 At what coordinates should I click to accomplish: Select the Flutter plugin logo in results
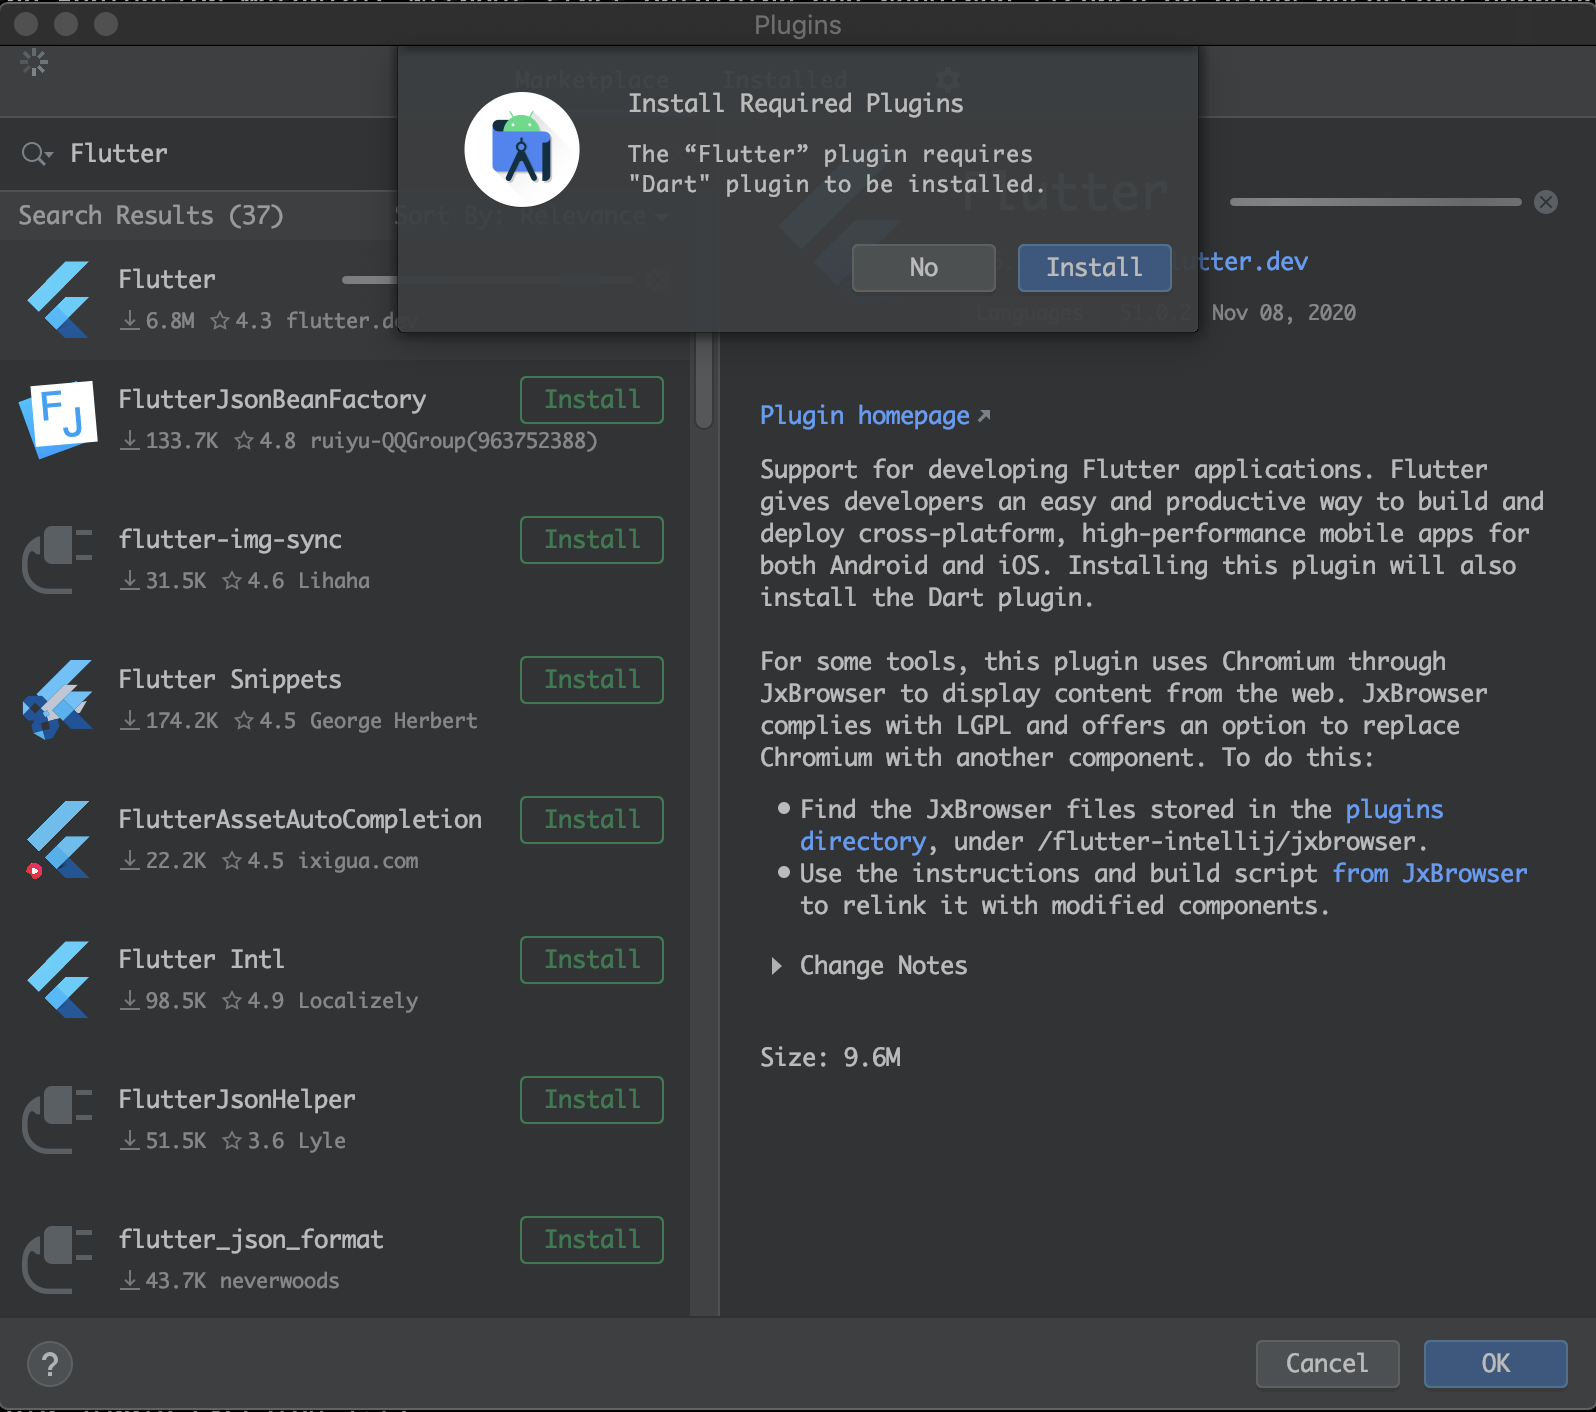(59, 299)
